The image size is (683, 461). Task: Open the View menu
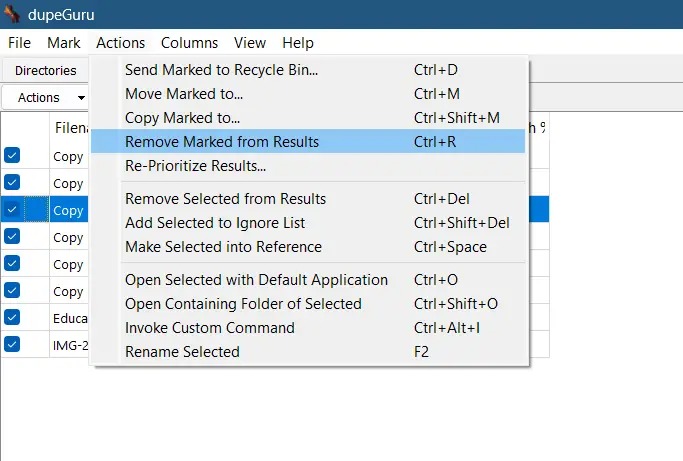click(x=250, y=43)
